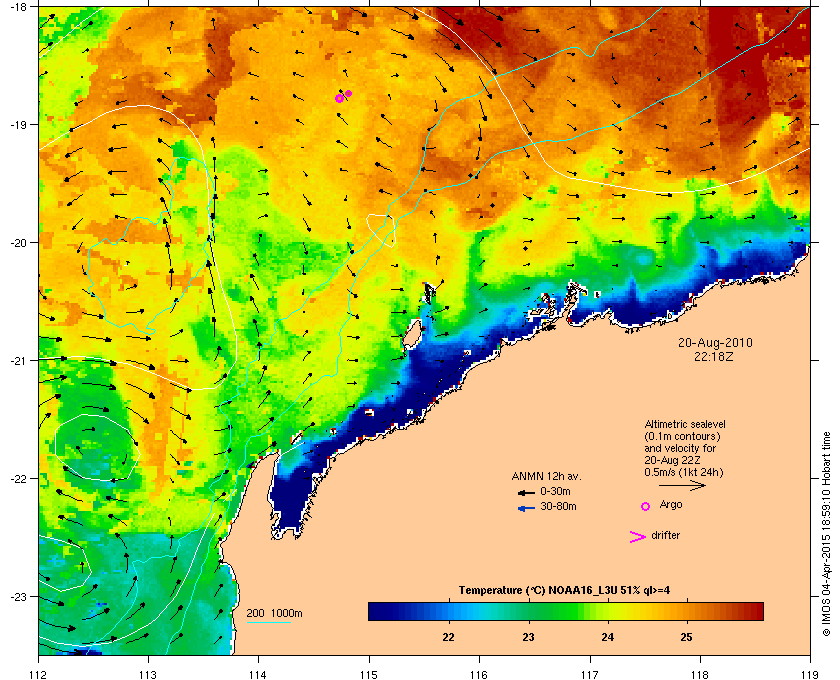Click the colorbar tick label '23'
The image size is (840, 680).
[x=528, y=637]
